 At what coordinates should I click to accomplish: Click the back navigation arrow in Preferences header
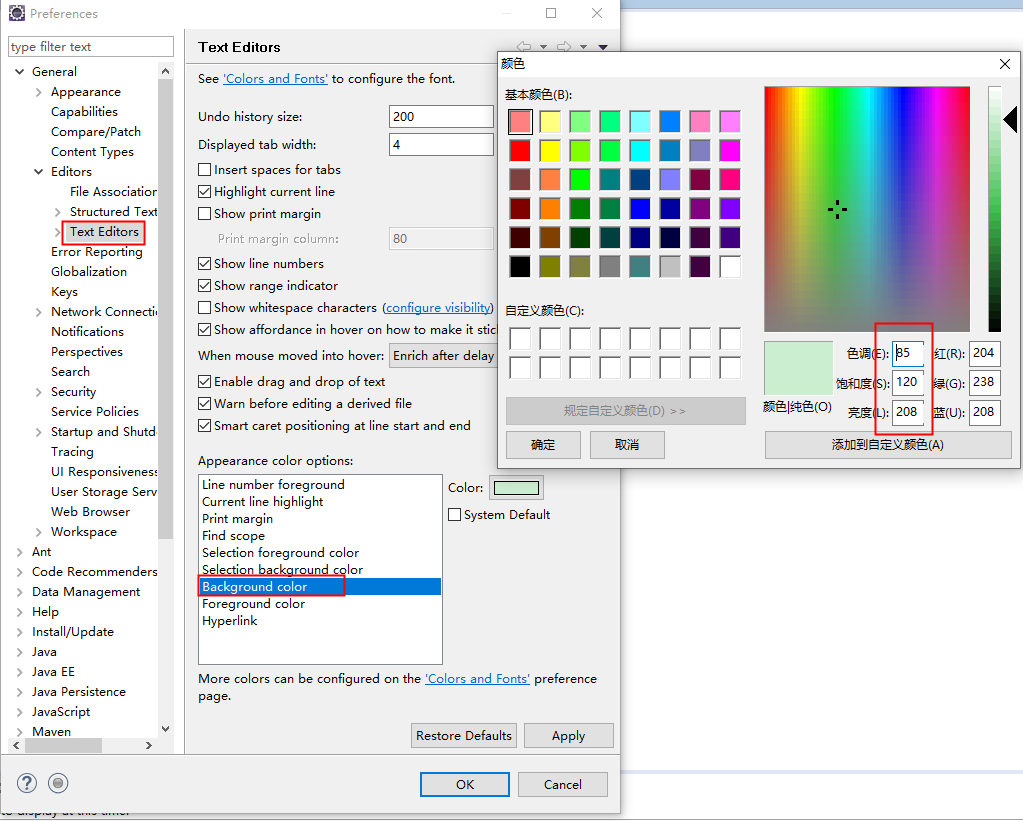click(524, 47)
